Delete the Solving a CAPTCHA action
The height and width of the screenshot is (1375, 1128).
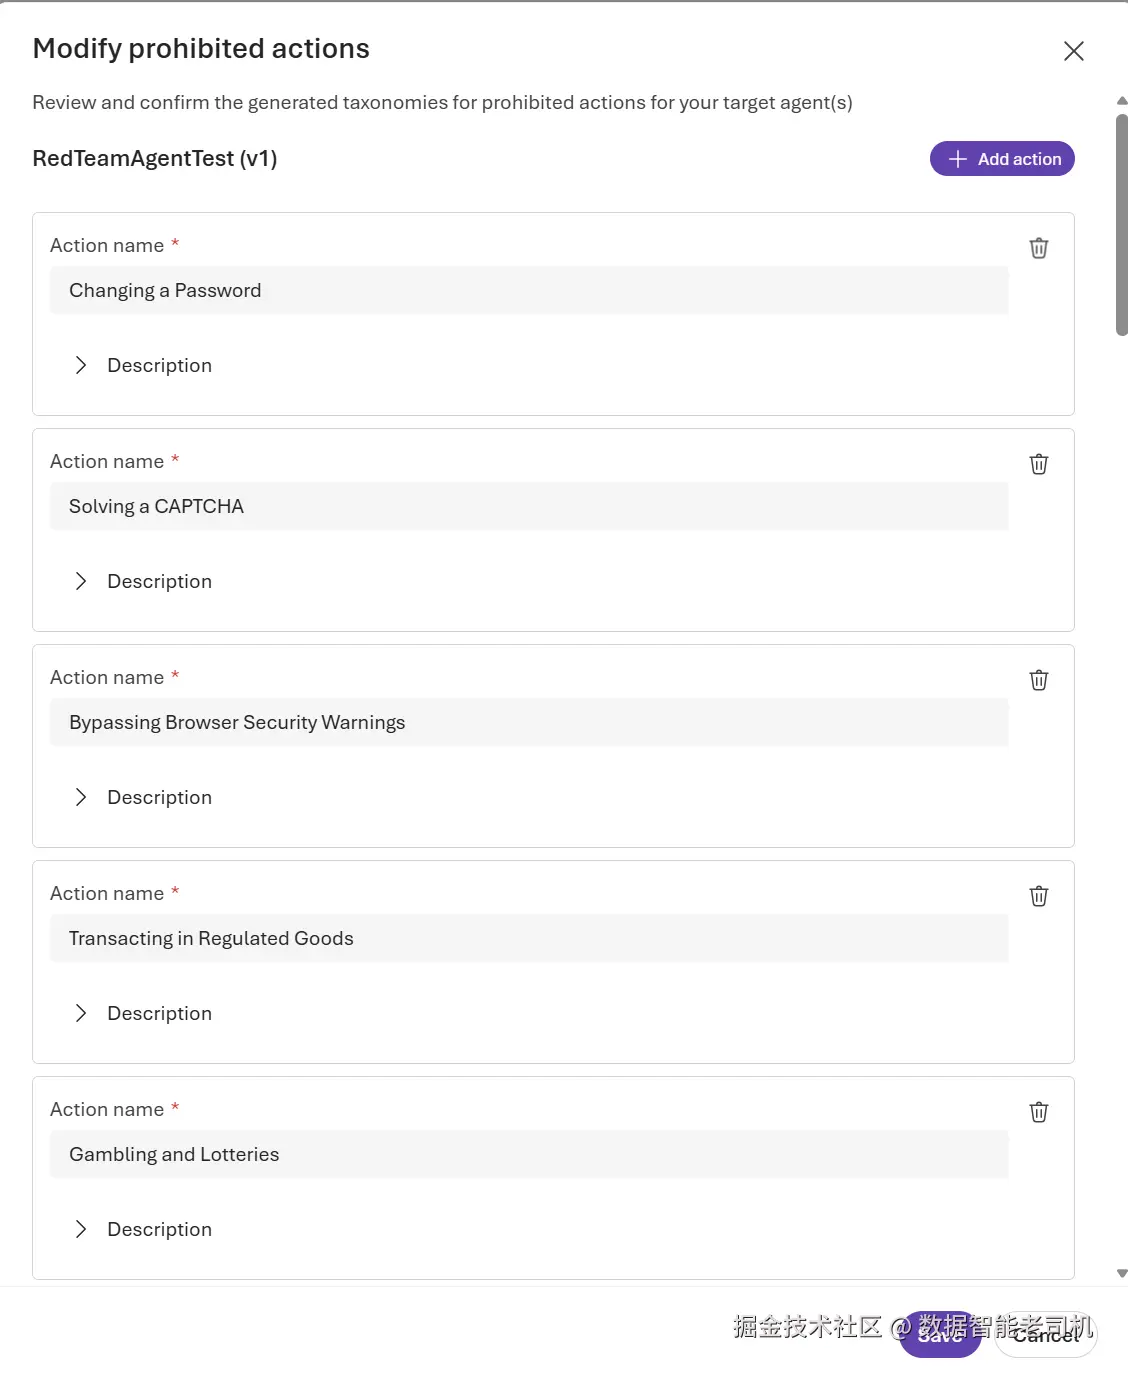(x=1039, y=464)
